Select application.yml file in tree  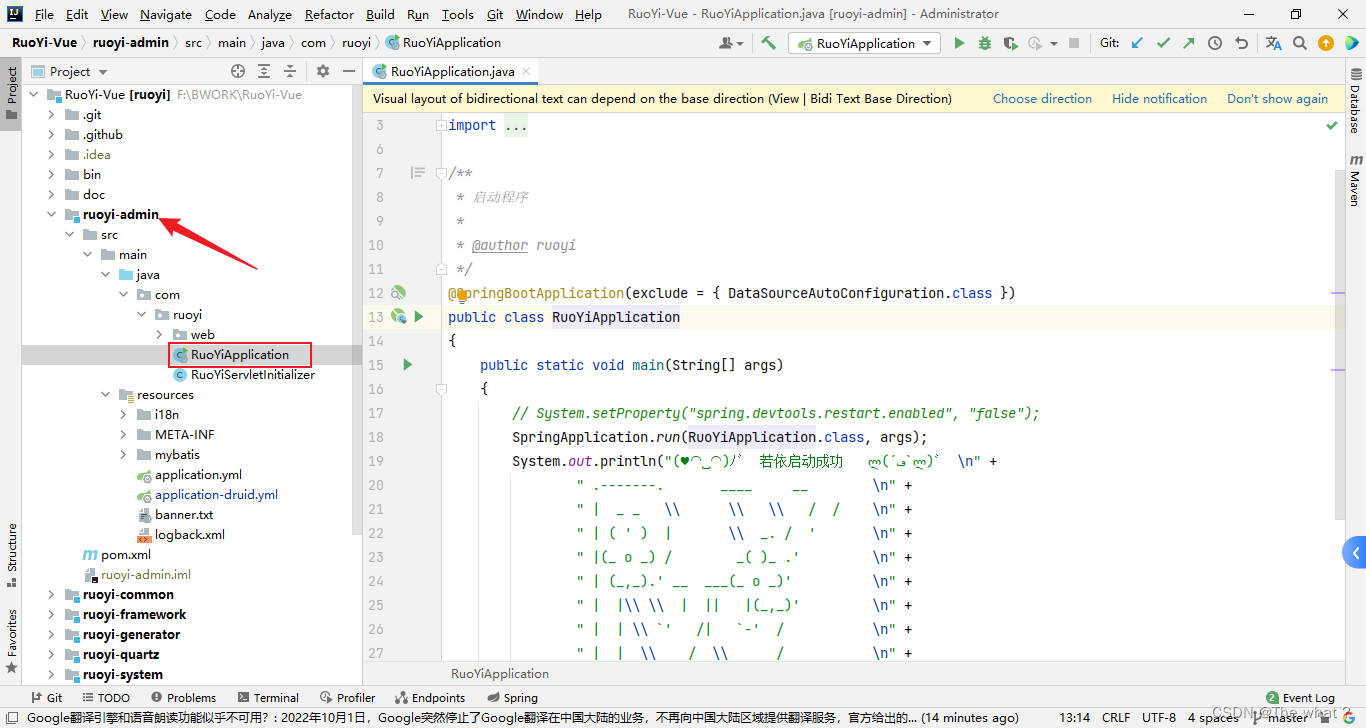tap(198, 475)
